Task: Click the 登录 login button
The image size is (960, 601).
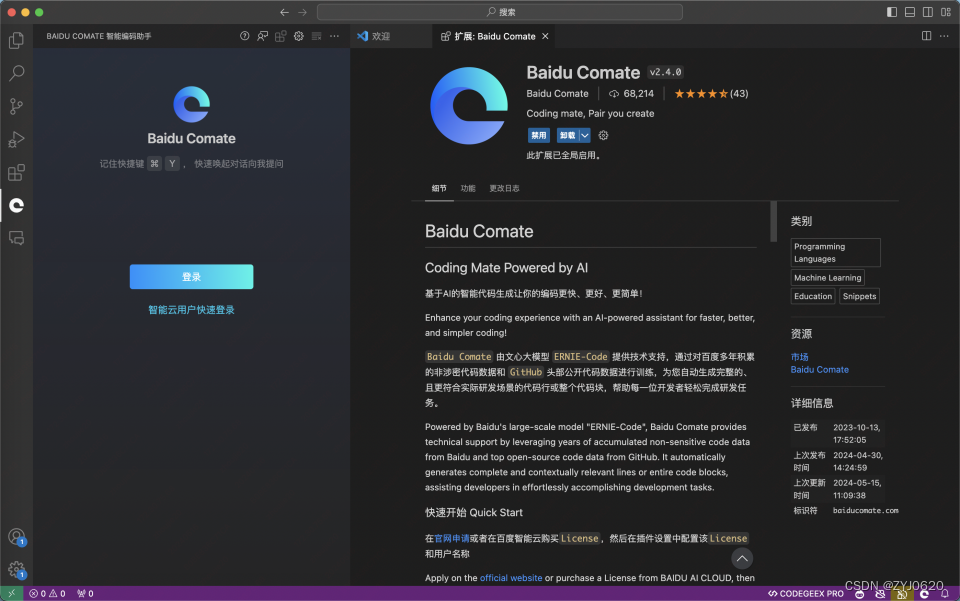Action: (192, 277)
